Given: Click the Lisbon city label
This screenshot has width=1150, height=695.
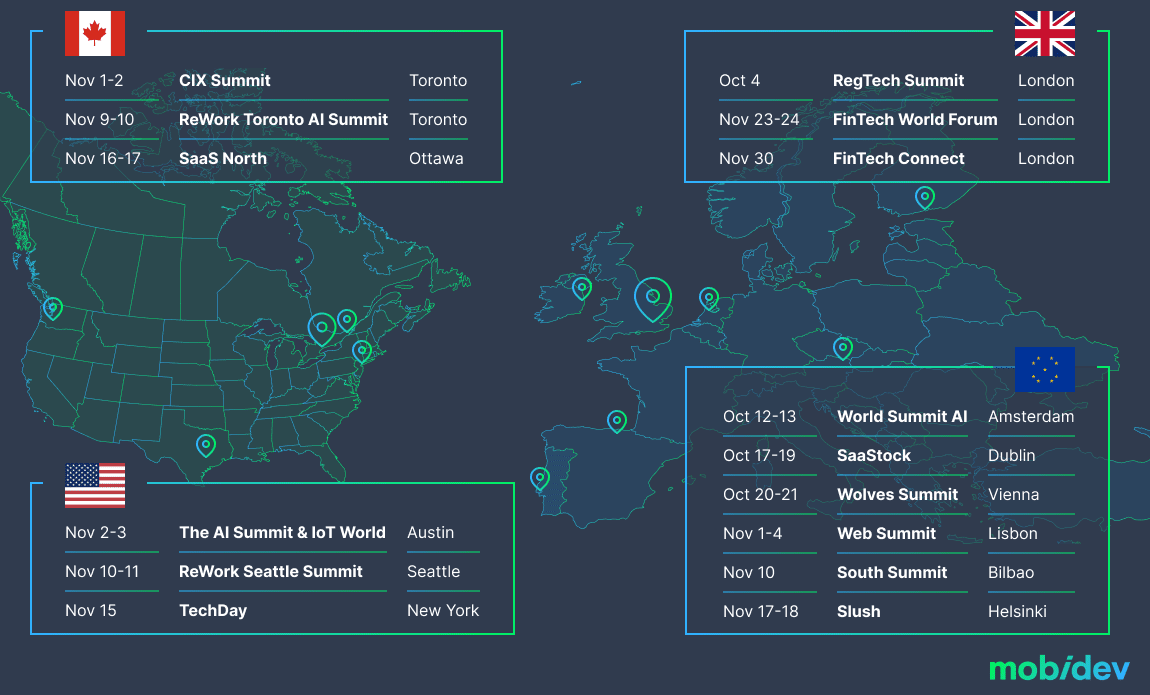Looking at the screenshot, I should pyautogui.click(x=1012, y=533).
